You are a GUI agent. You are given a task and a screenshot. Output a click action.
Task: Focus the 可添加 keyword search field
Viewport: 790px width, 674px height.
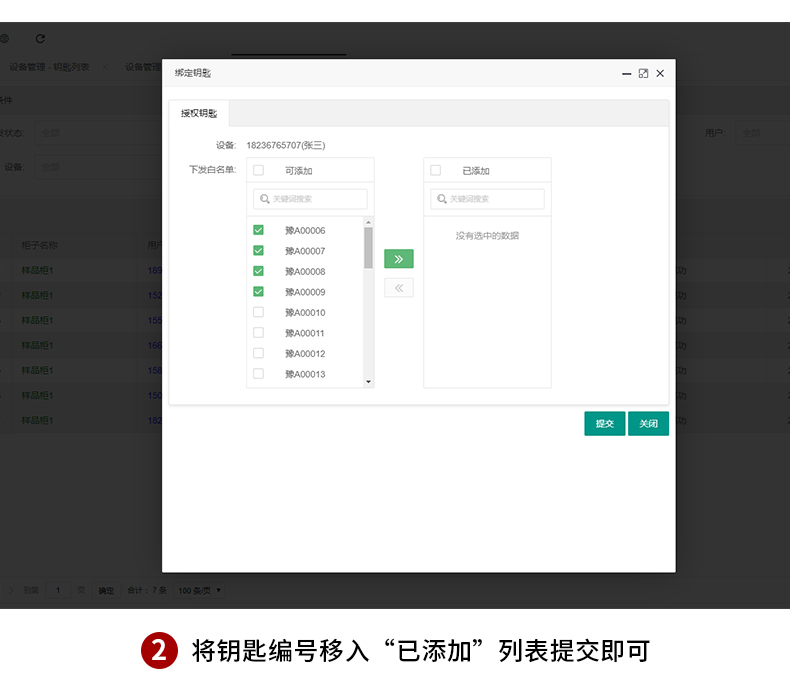(x=310, y=199)
